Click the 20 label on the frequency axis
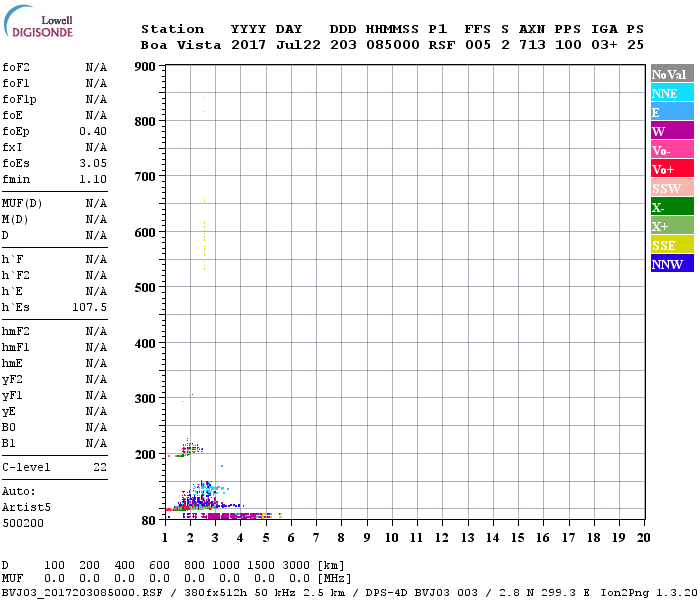 tap(643, 537)
